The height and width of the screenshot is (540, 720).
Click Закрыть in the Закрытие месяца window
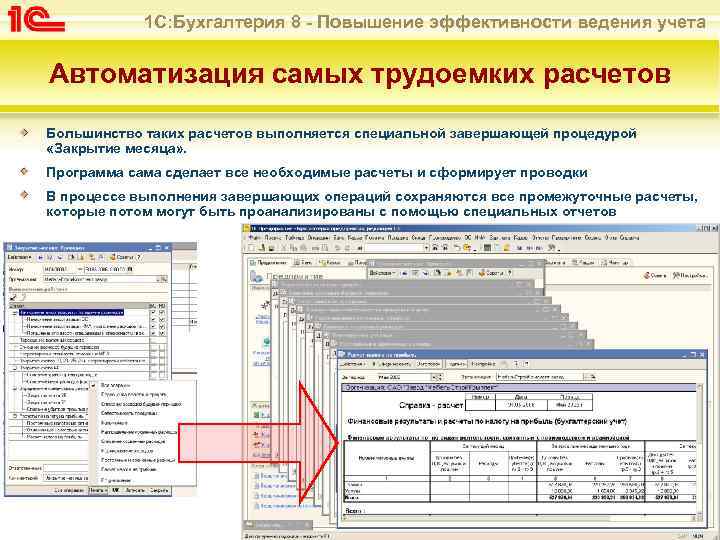pyautogui.click(x=159, y=490)
